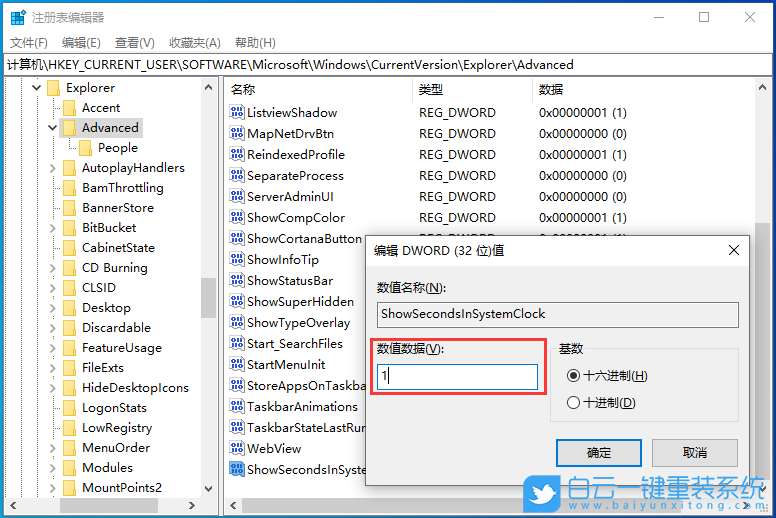Select the FileExts tree item

click(103, 368)
